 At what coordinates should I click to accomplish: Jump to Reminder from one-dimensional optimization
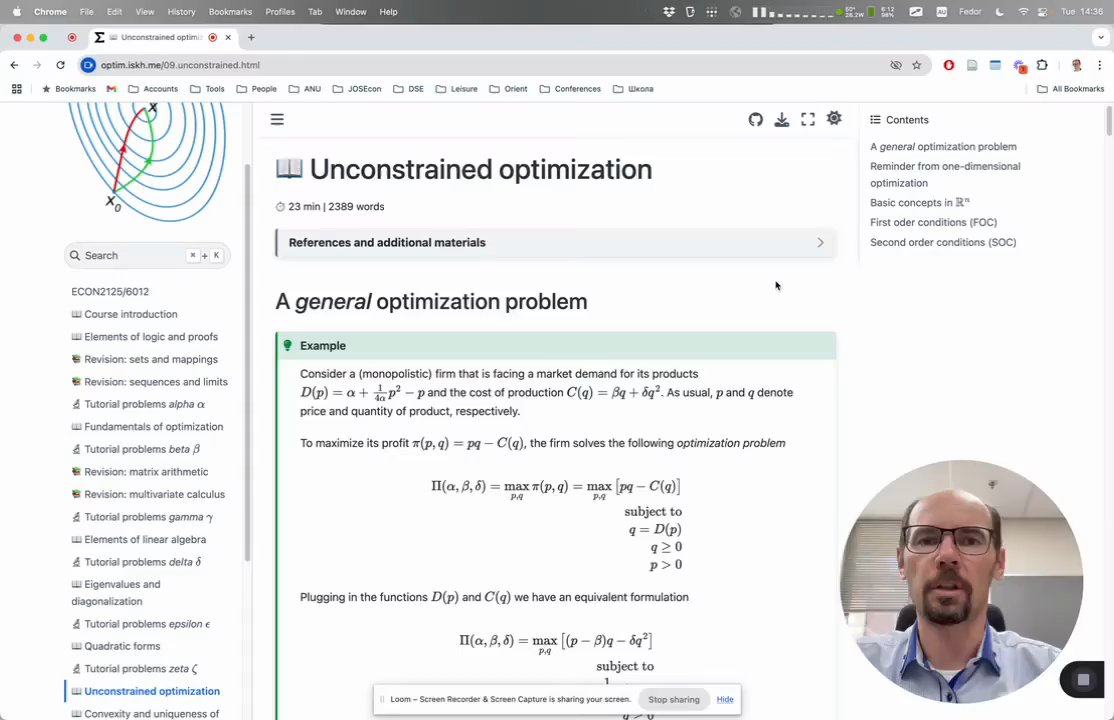(945, 174)
